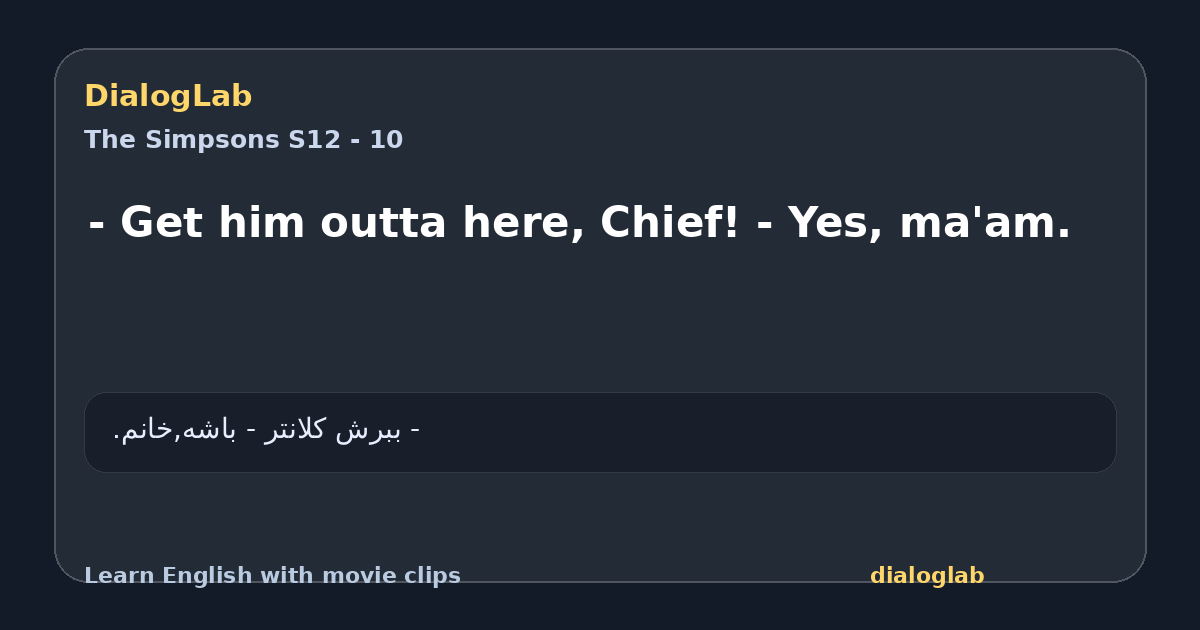Click the Persian translation box
Viewport: 1200px width, 630px height.
(600, 432)
